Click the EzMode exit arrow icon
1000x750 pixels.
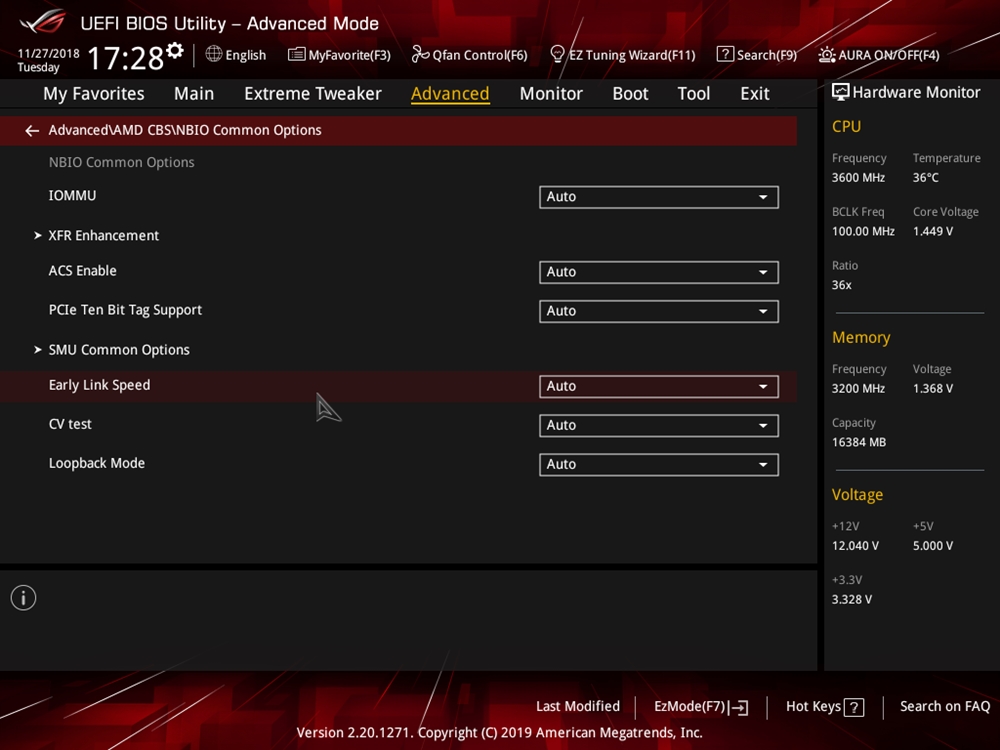coord(739,707)
